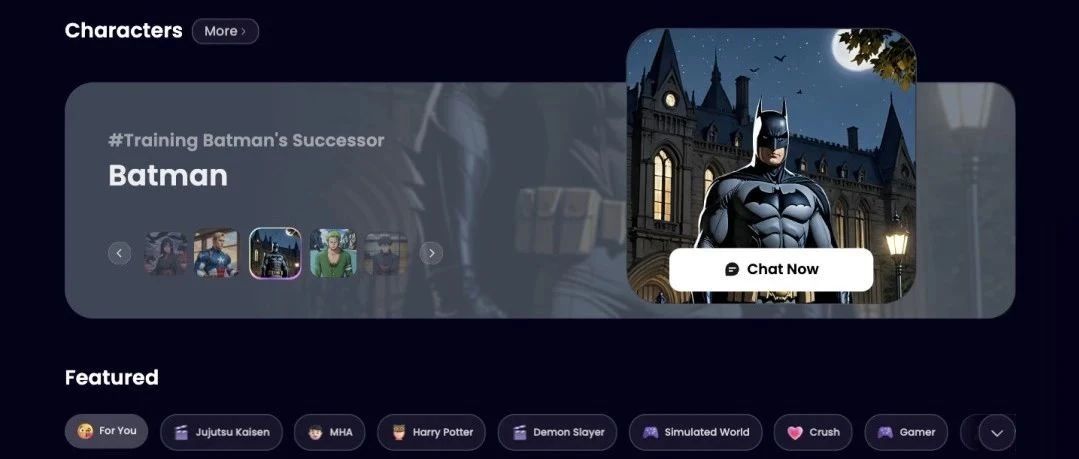Click the Batman title heading

click(168, 175)
